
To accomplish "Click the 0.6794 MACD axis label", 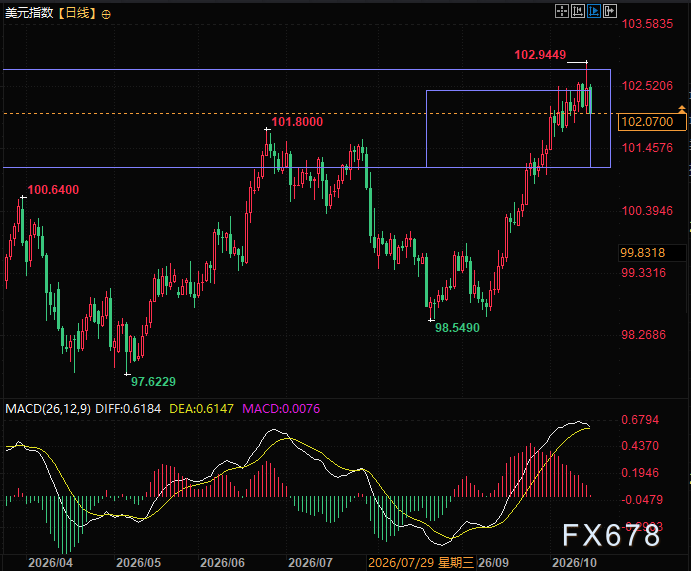I will pyautogui.click(x=640, y=420).
